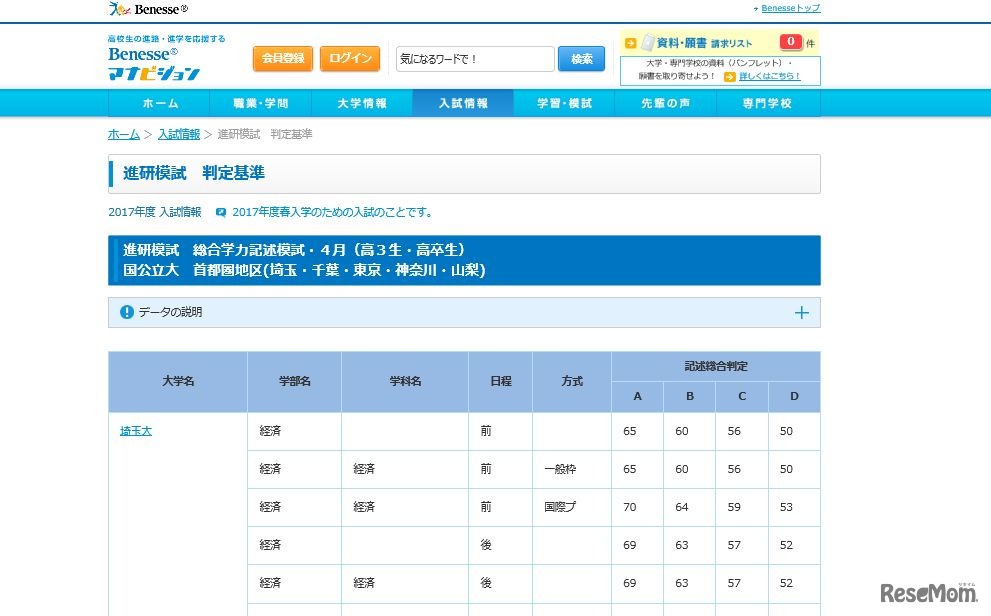This screenshot has width=991, height=616.
Task: Expand the データの説明 section with plus
Action: [801, 313]
